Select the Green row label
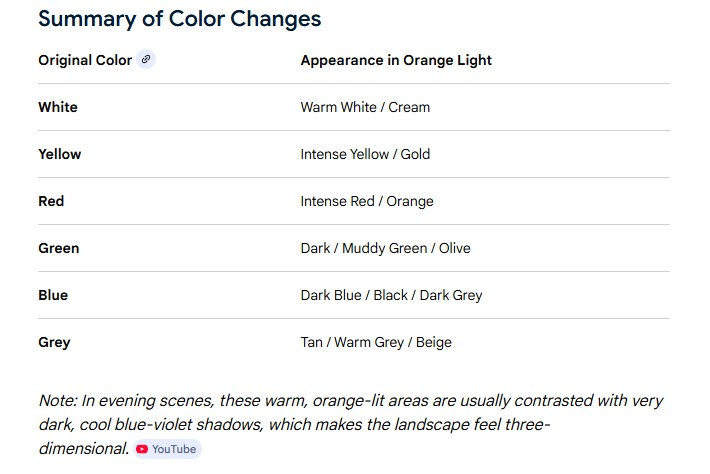This screenshot has width=710, height=474. pos(59,248)
